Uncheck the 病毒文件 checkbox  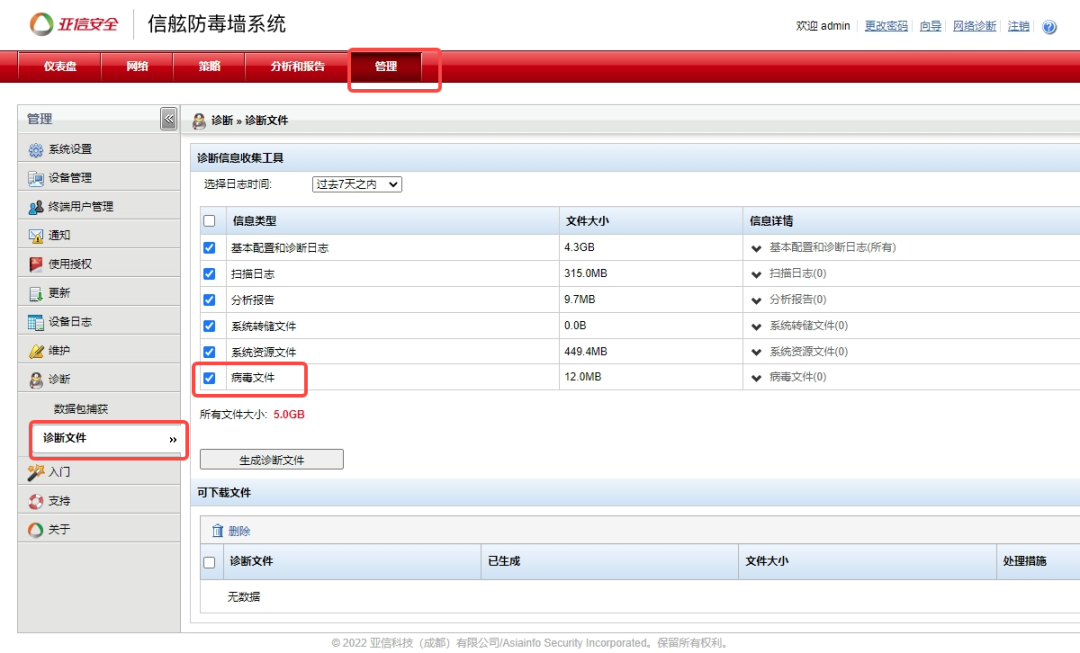pos(209,378)
